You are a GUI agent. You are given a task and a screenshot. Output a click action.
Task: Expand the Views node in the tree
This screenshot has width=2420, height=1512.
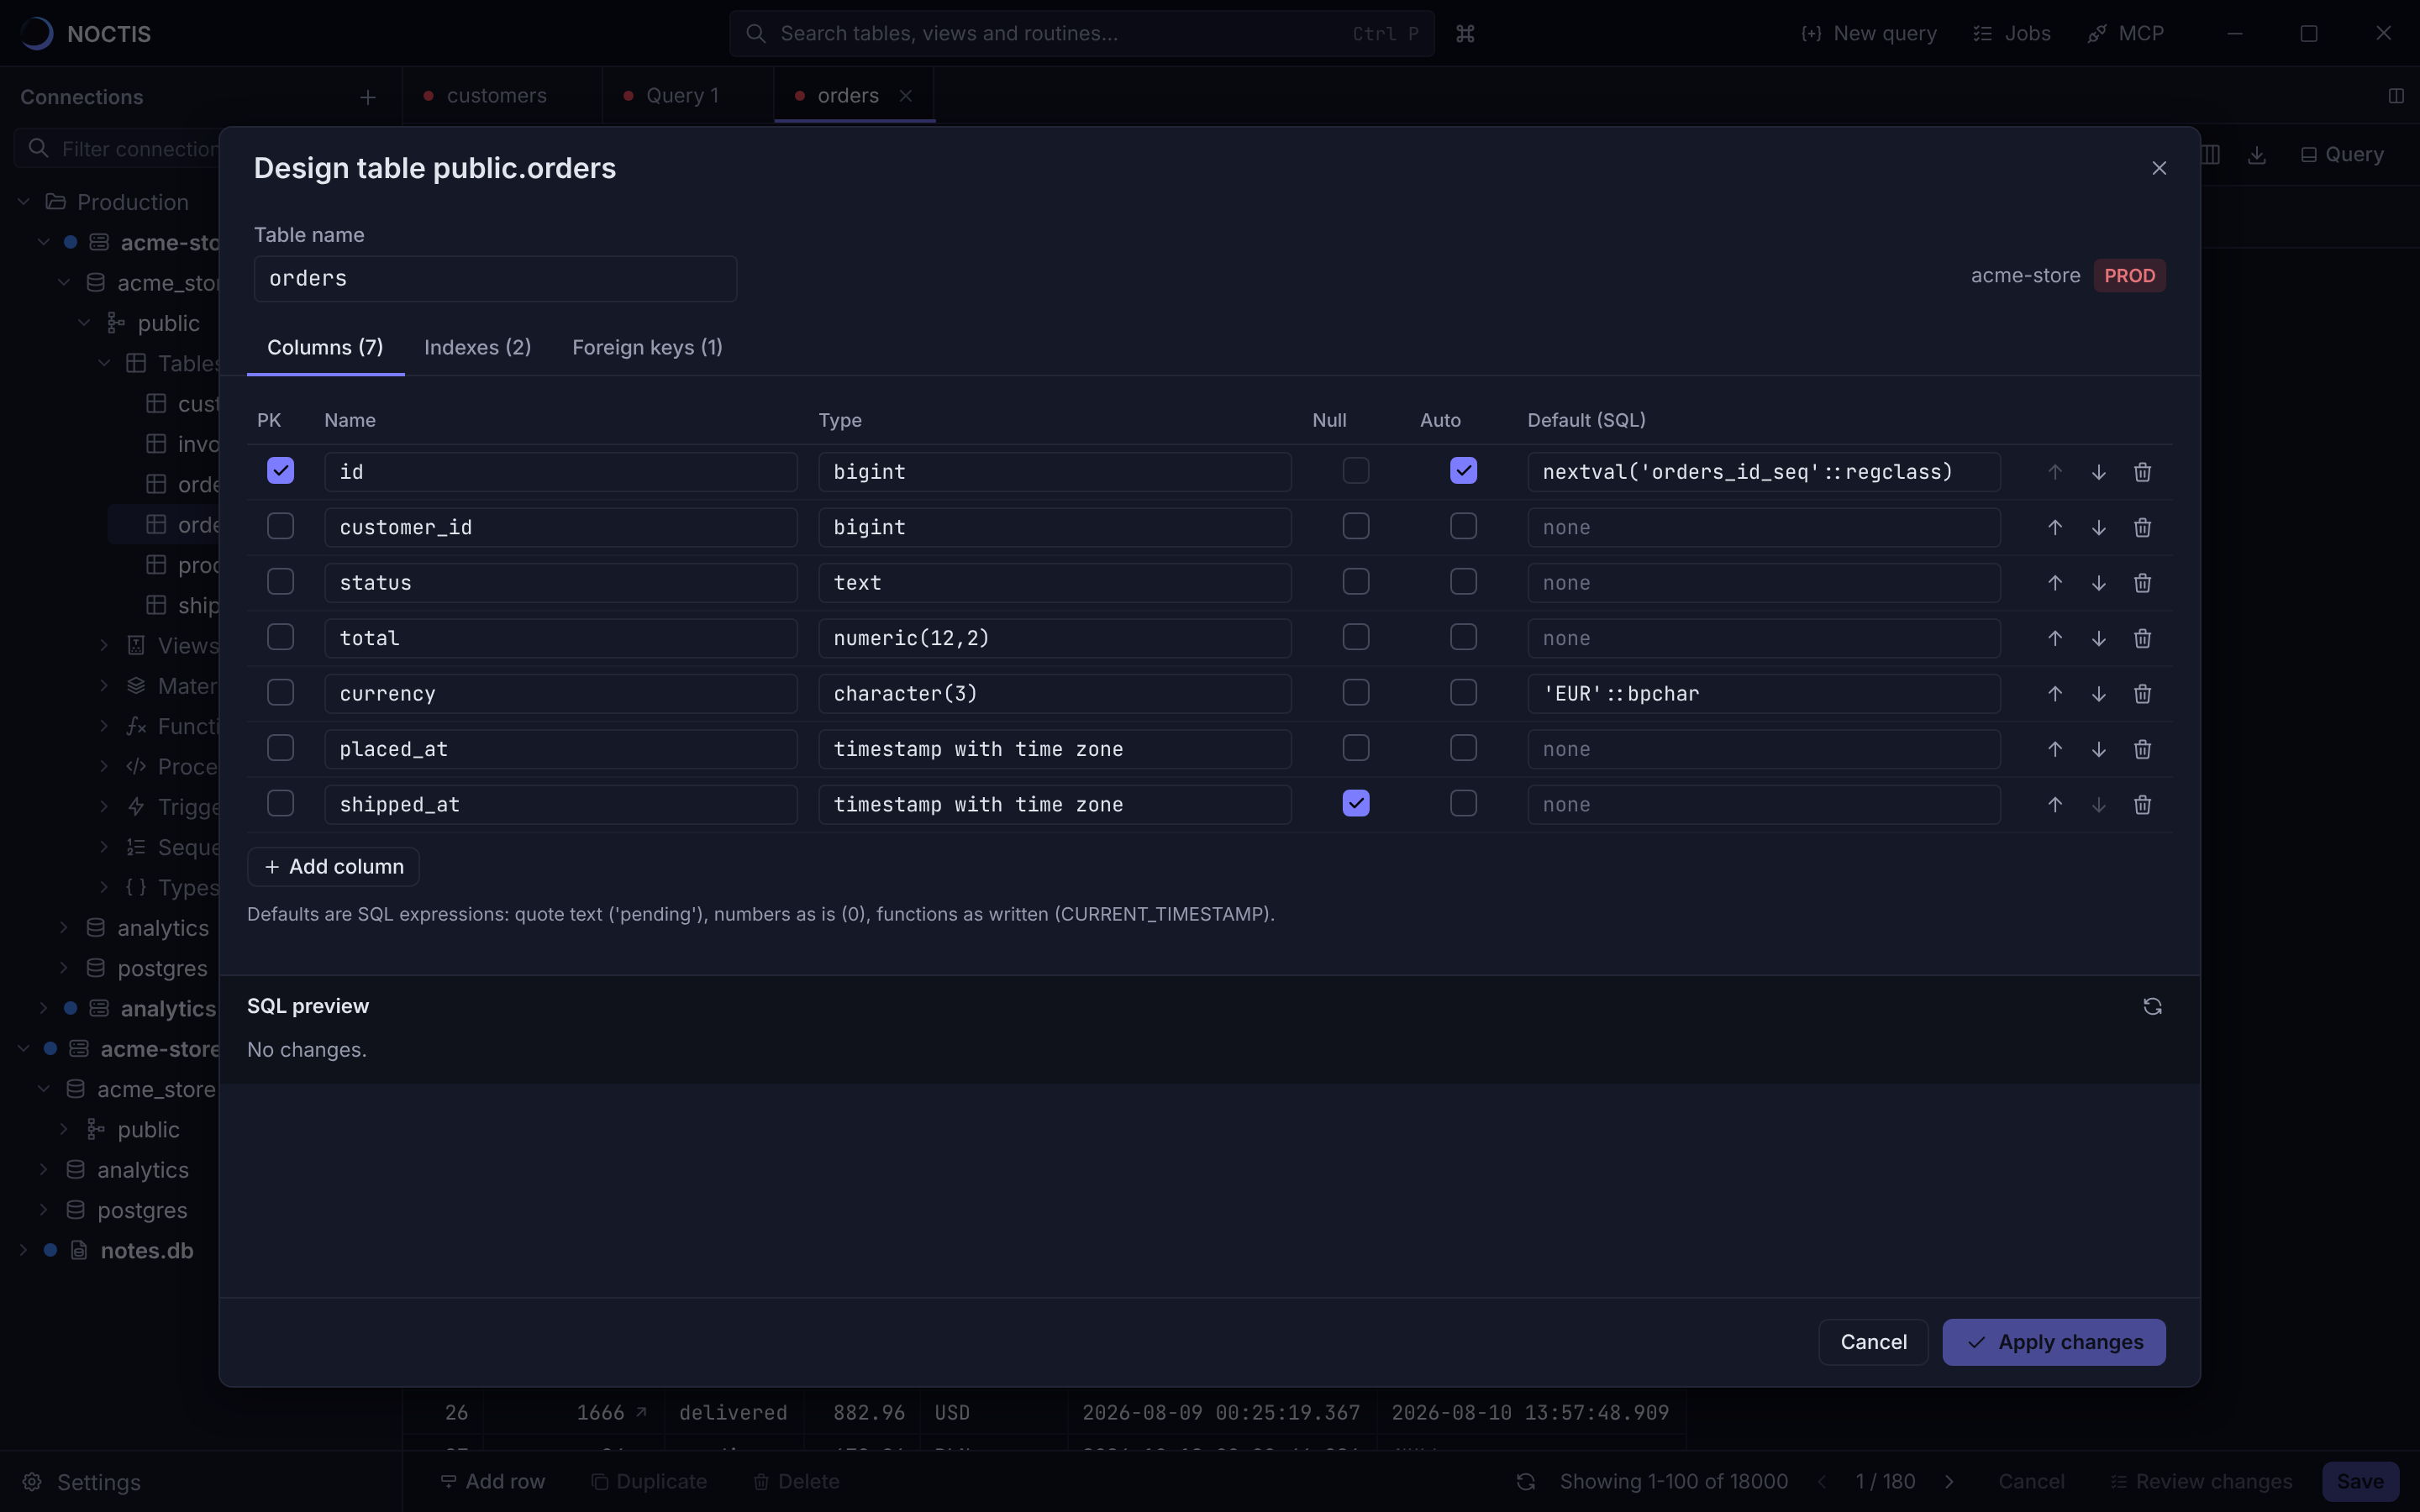(x=104, y=645)
